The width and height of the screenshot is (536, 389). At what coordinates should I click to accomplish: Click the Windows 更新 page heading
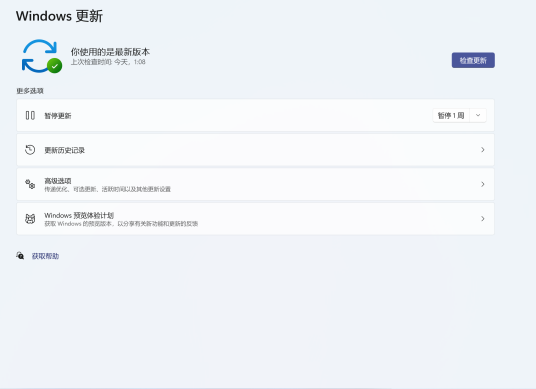point(59,16)
